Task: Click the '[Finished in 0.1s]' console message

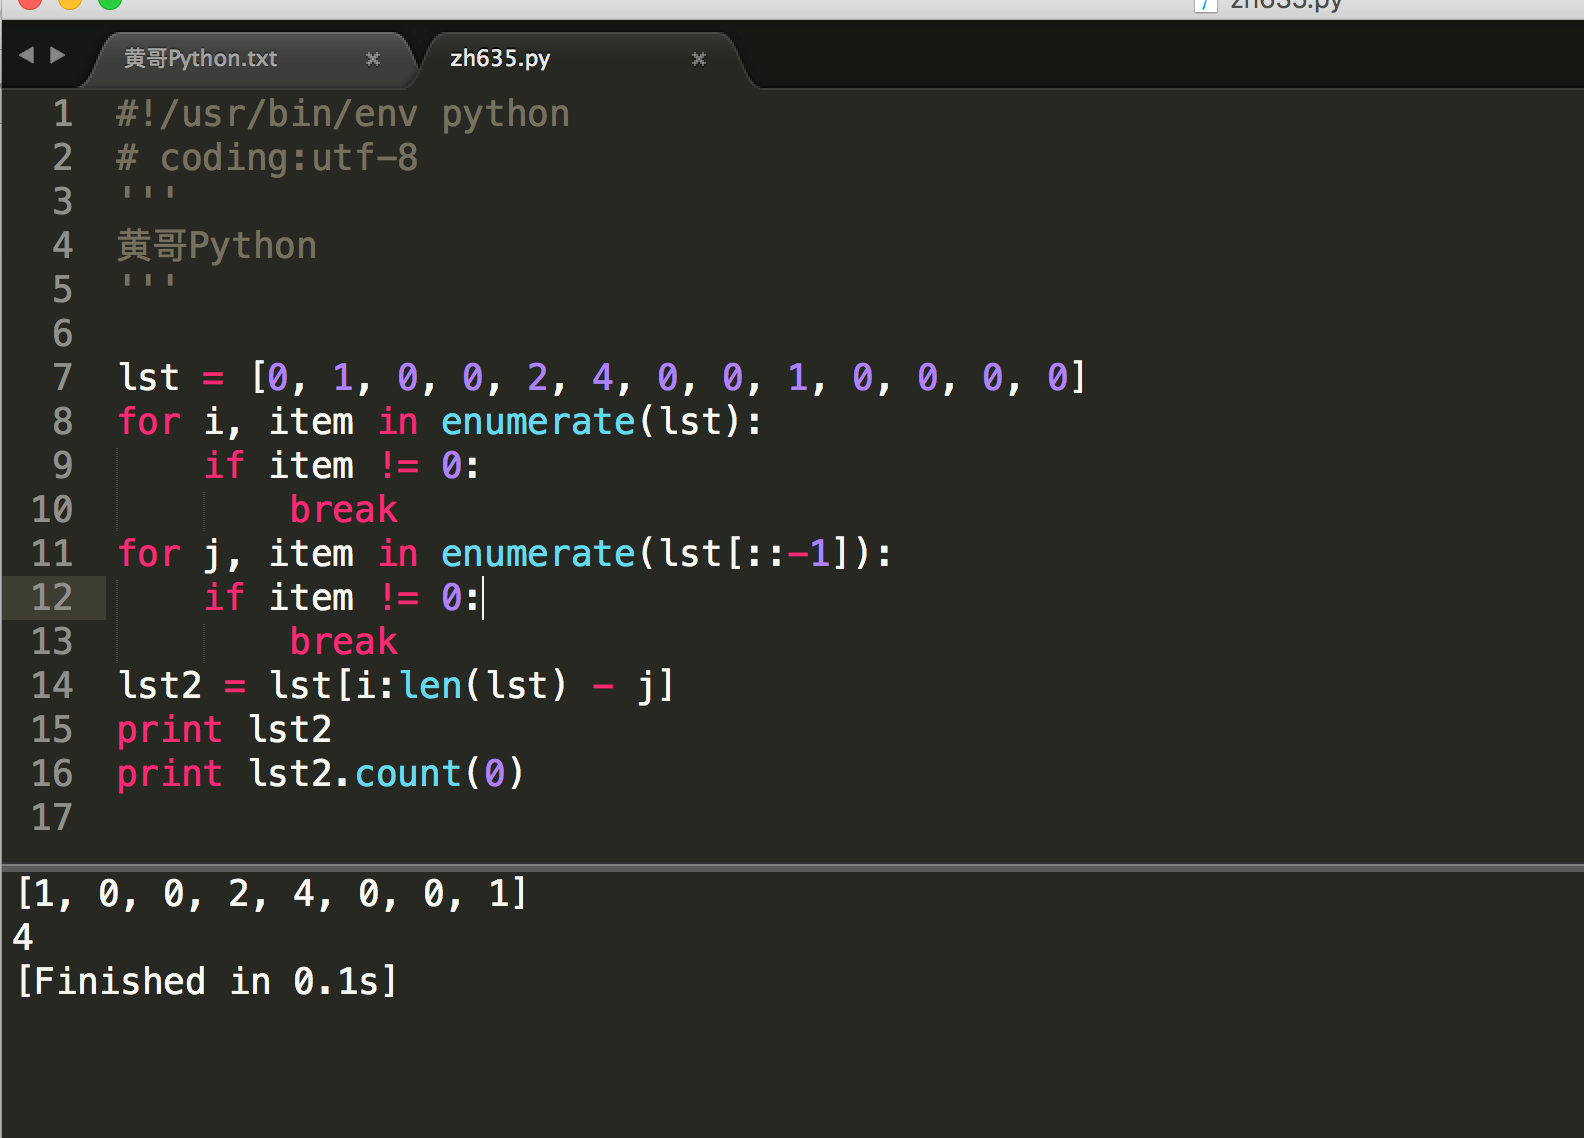Action: pyautogui.click(x=207, y=981)
